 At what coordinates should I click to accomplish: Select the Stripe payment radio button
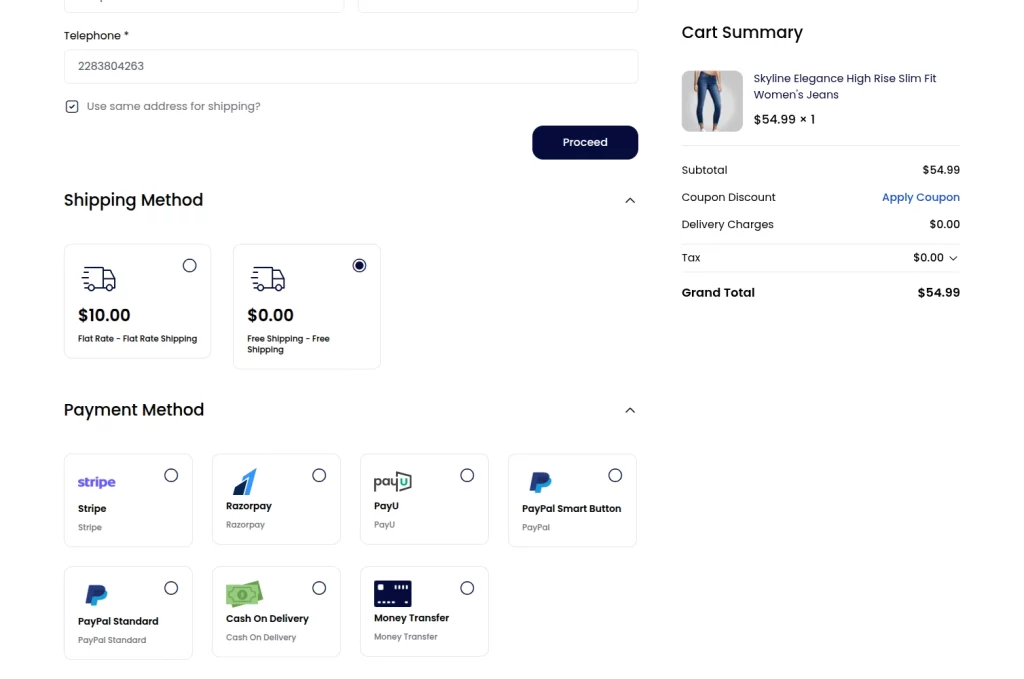point(171,475)
